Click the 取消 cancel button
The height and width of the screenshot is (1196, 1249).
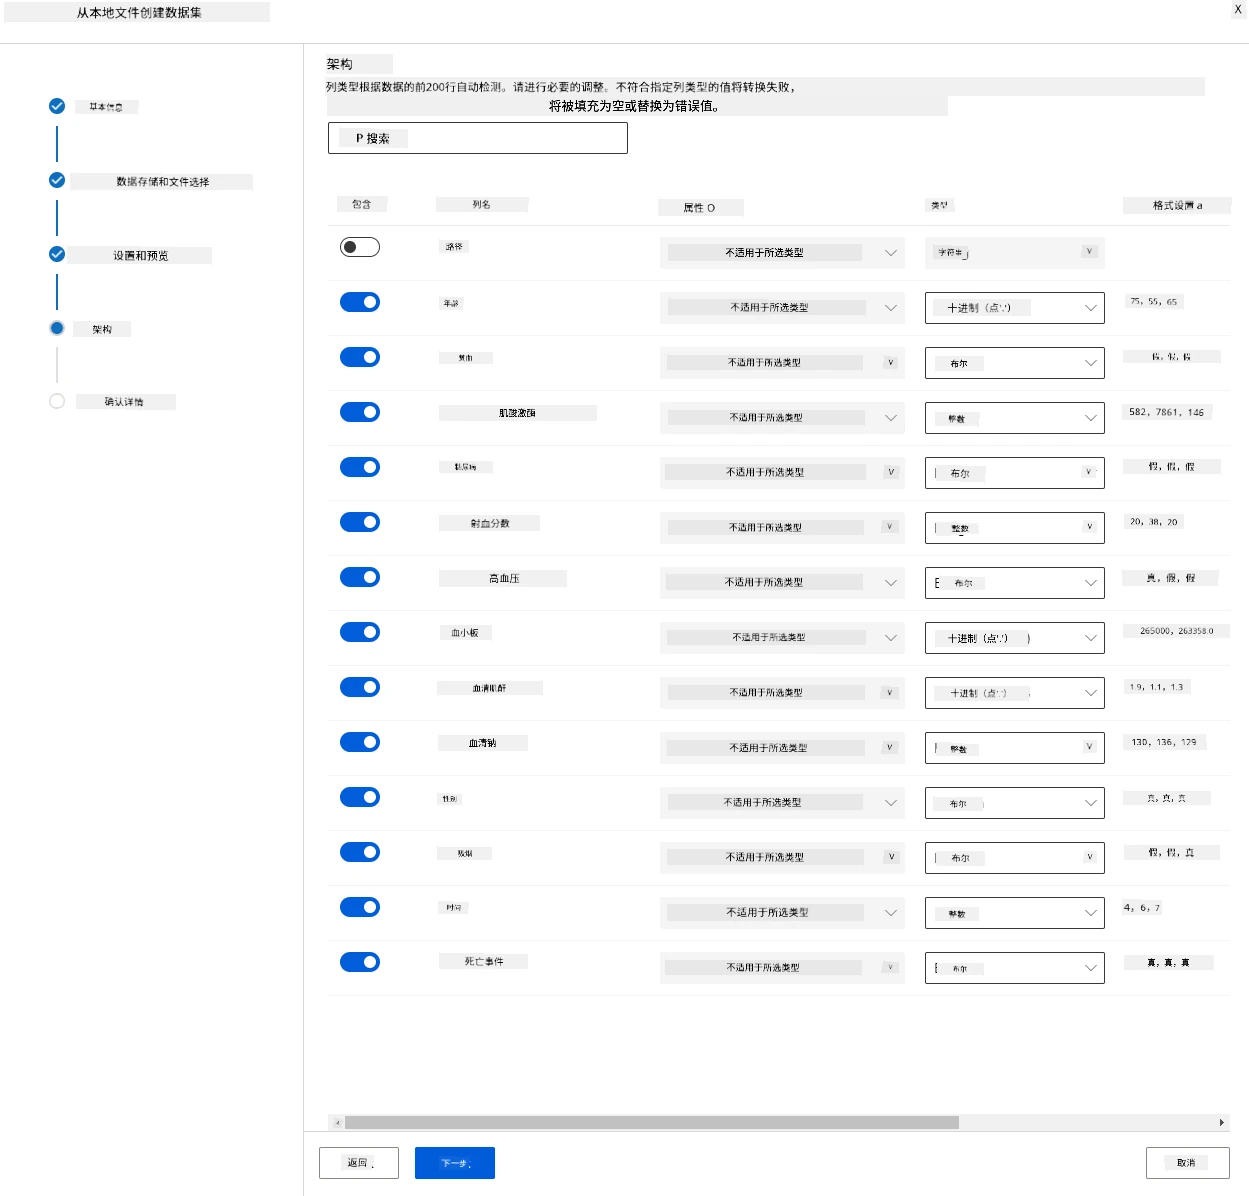1188,1163
